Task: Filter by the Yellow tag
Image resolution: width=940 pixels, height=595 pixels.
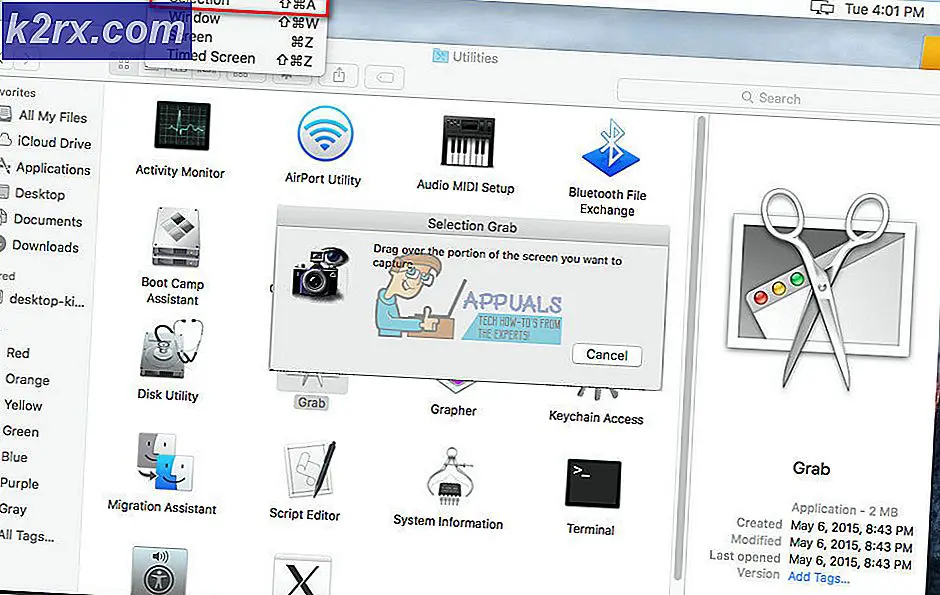Action: 23,405
